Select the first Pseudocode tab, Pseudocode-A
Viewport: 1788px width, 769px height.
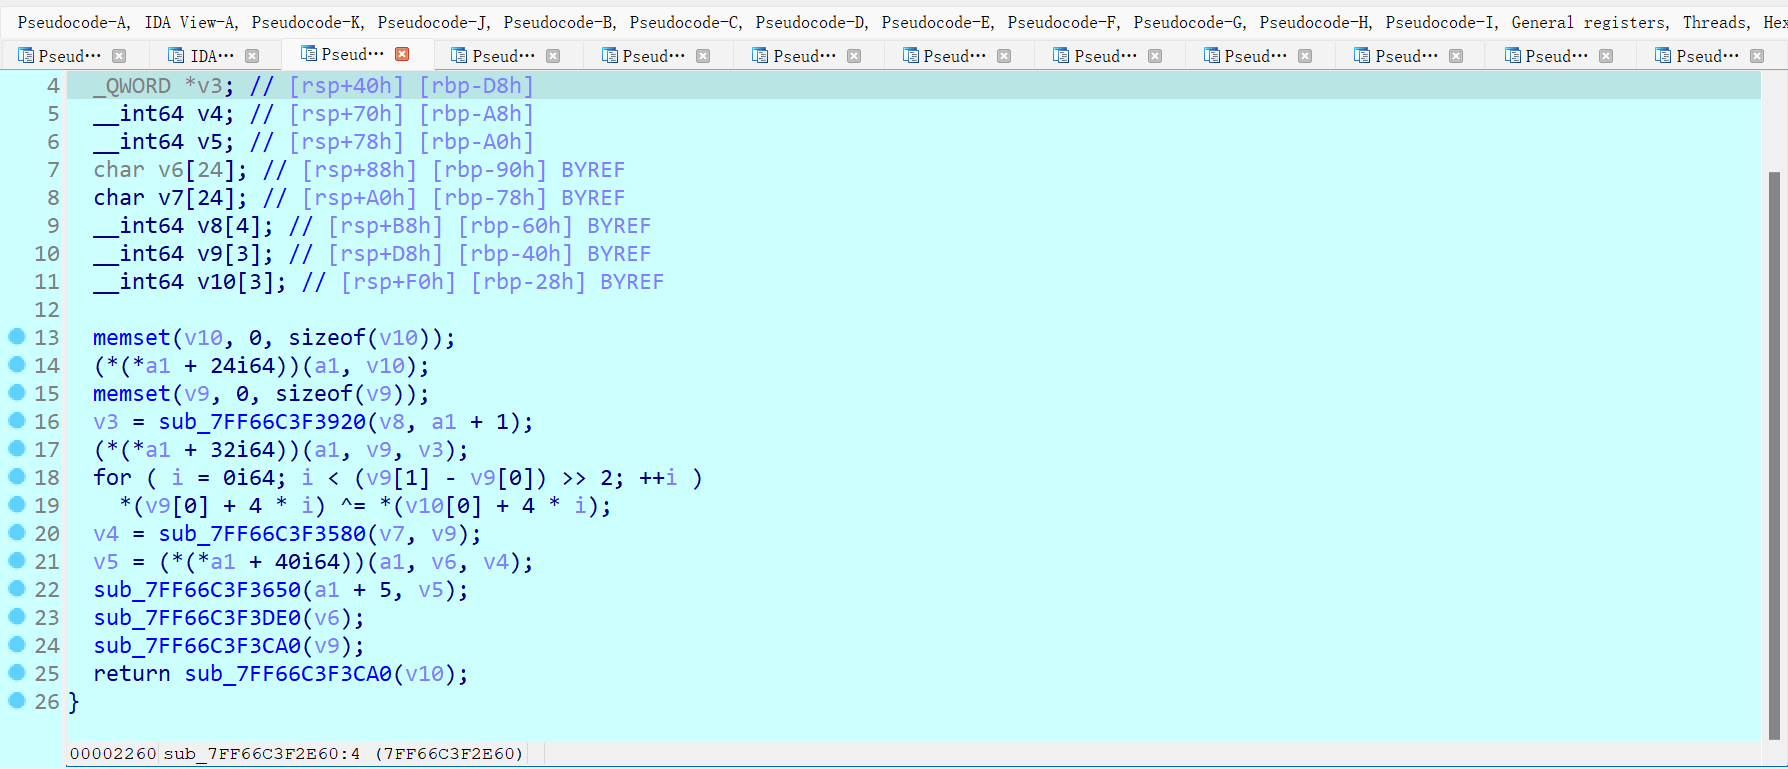pos(69,56)
